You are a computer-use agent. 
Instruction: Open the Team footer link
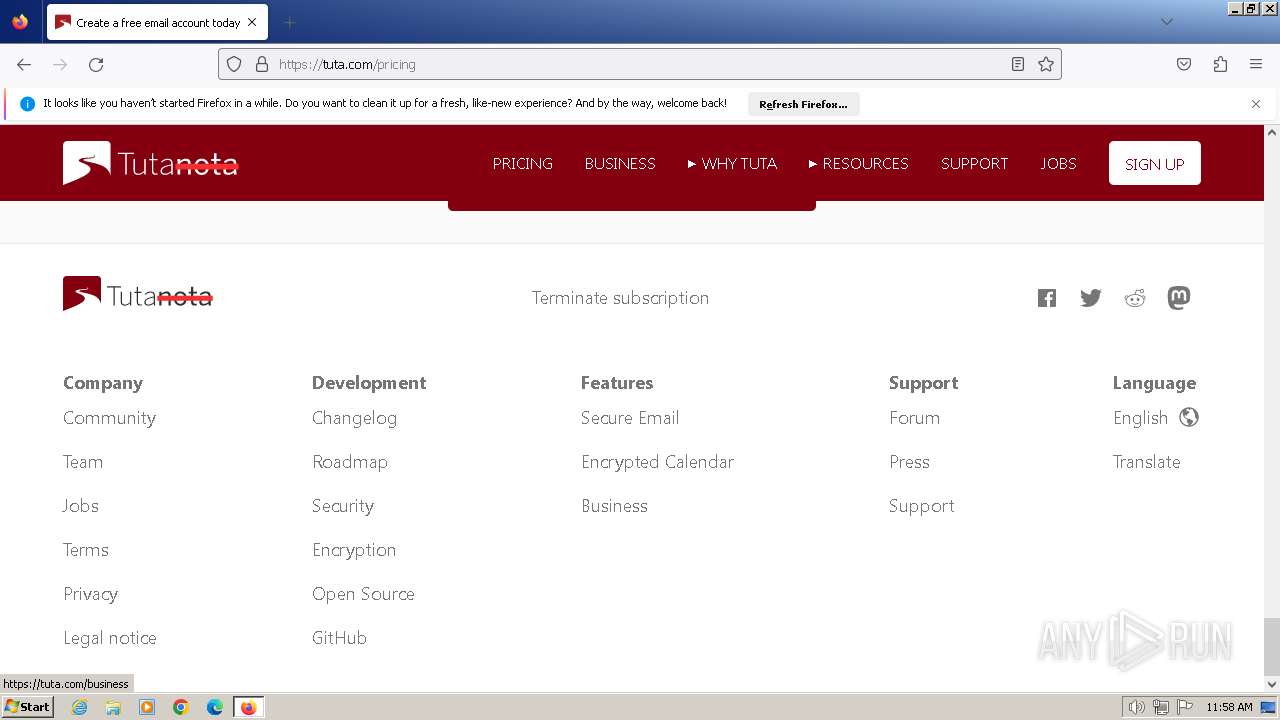83,462
